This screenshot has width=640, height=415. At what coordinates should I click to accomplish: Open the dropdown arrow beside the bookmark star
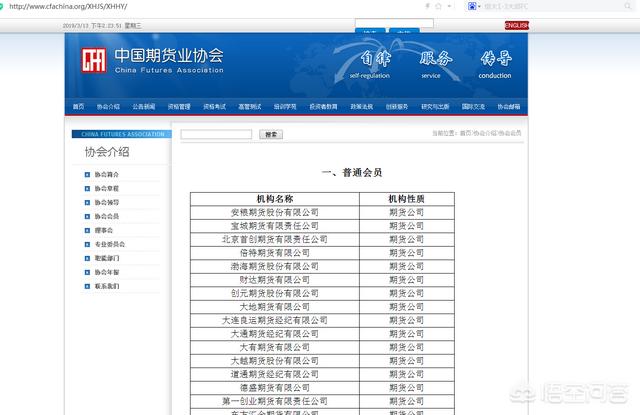(449, 6)
